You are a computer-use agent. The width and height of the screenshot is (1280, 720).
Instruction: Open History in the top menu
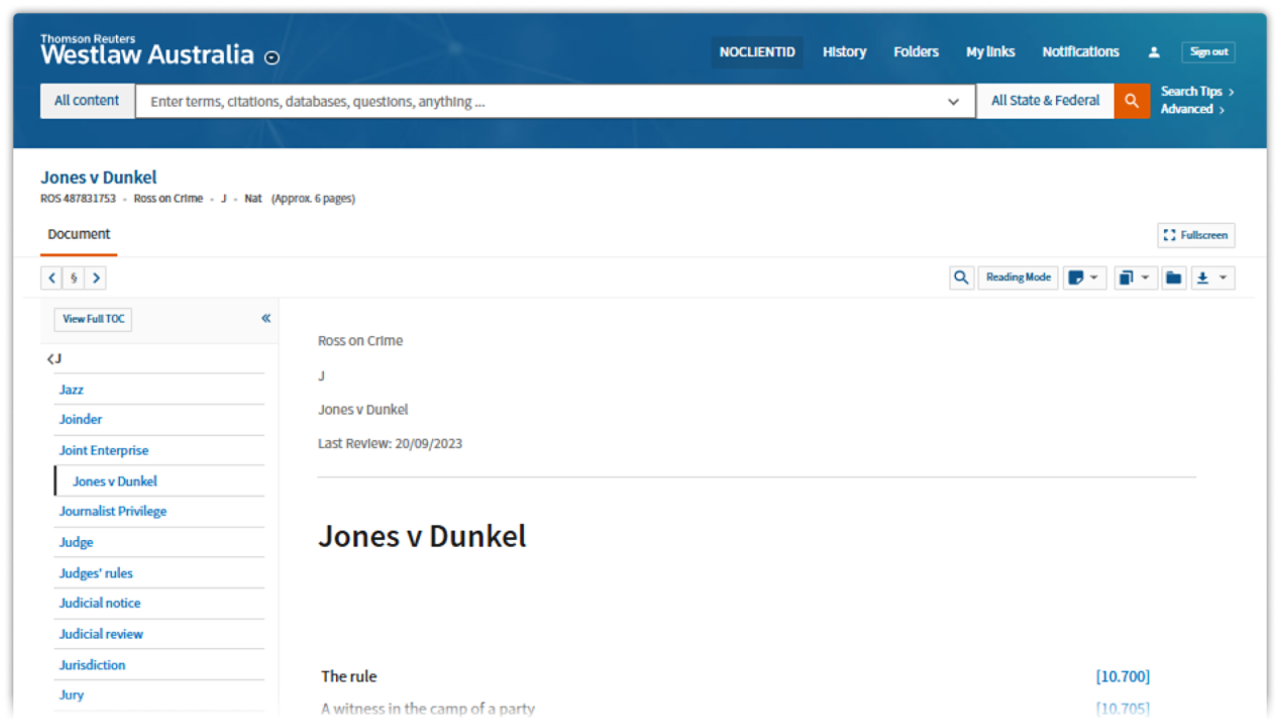[x=844, y=52]
